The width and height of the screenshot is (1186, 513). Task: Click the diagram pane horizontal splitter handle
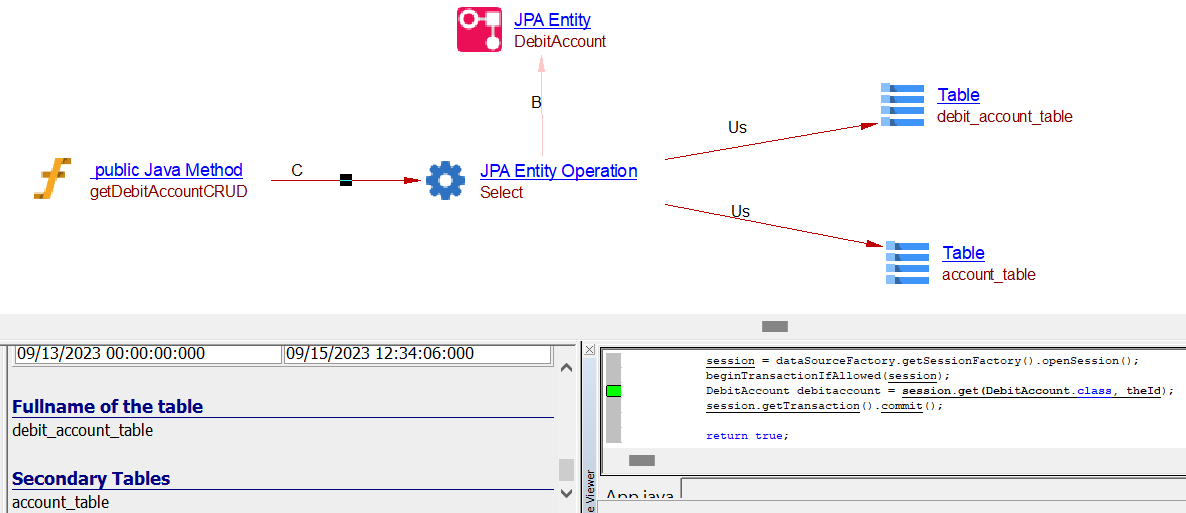pos(774,326)
